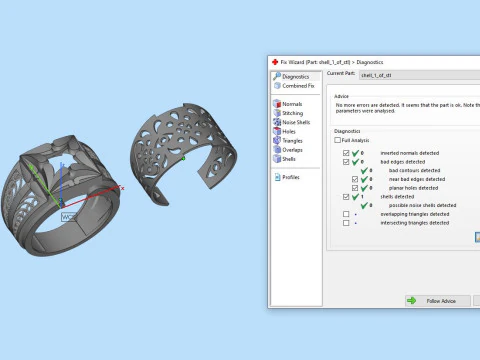Click the 'bad contours detected' text
480x360 pixels.
(414, 170)
